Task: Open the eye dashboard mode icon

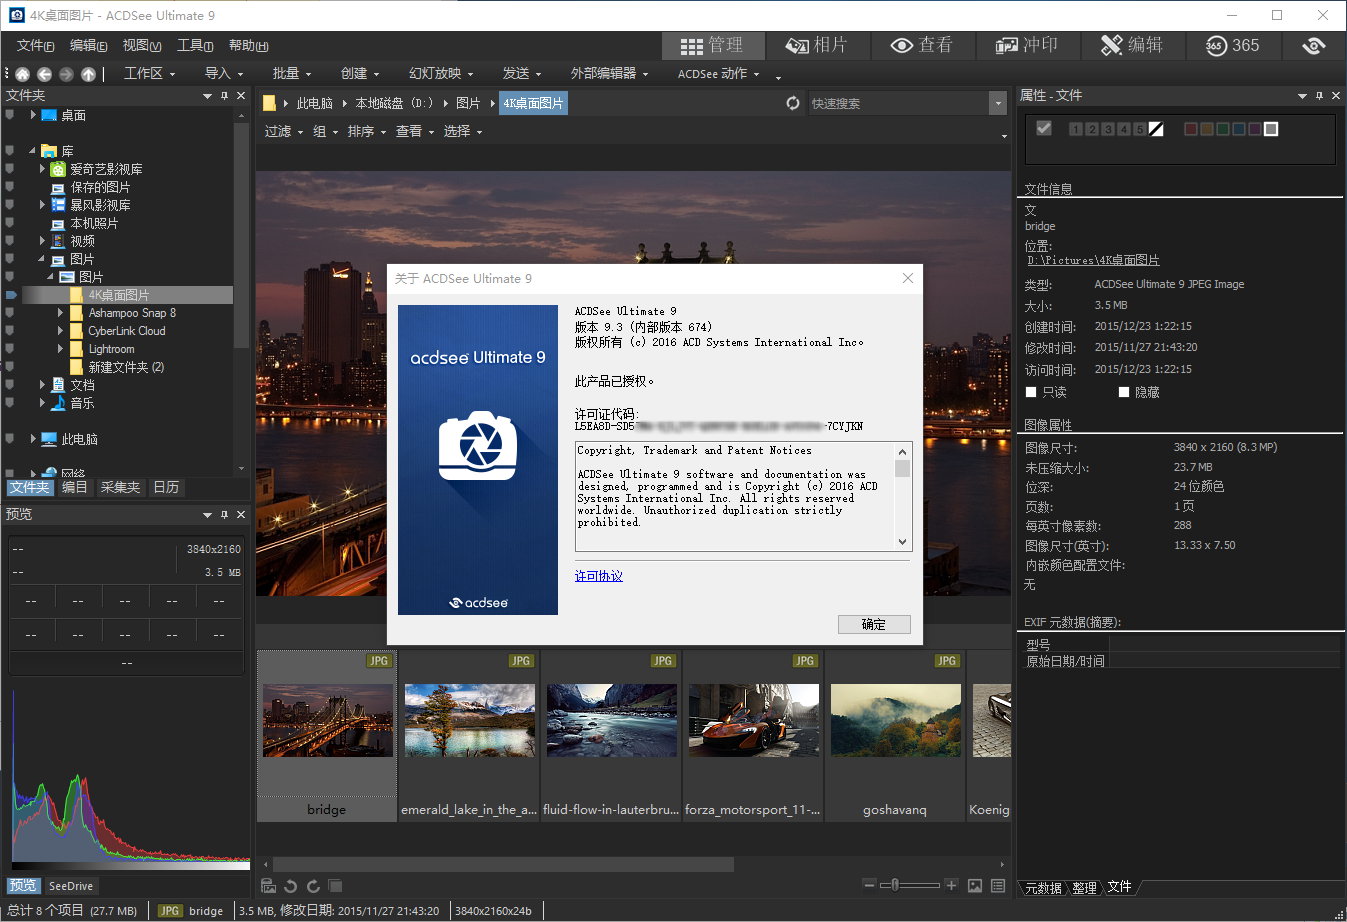Action: point(1314,45)
